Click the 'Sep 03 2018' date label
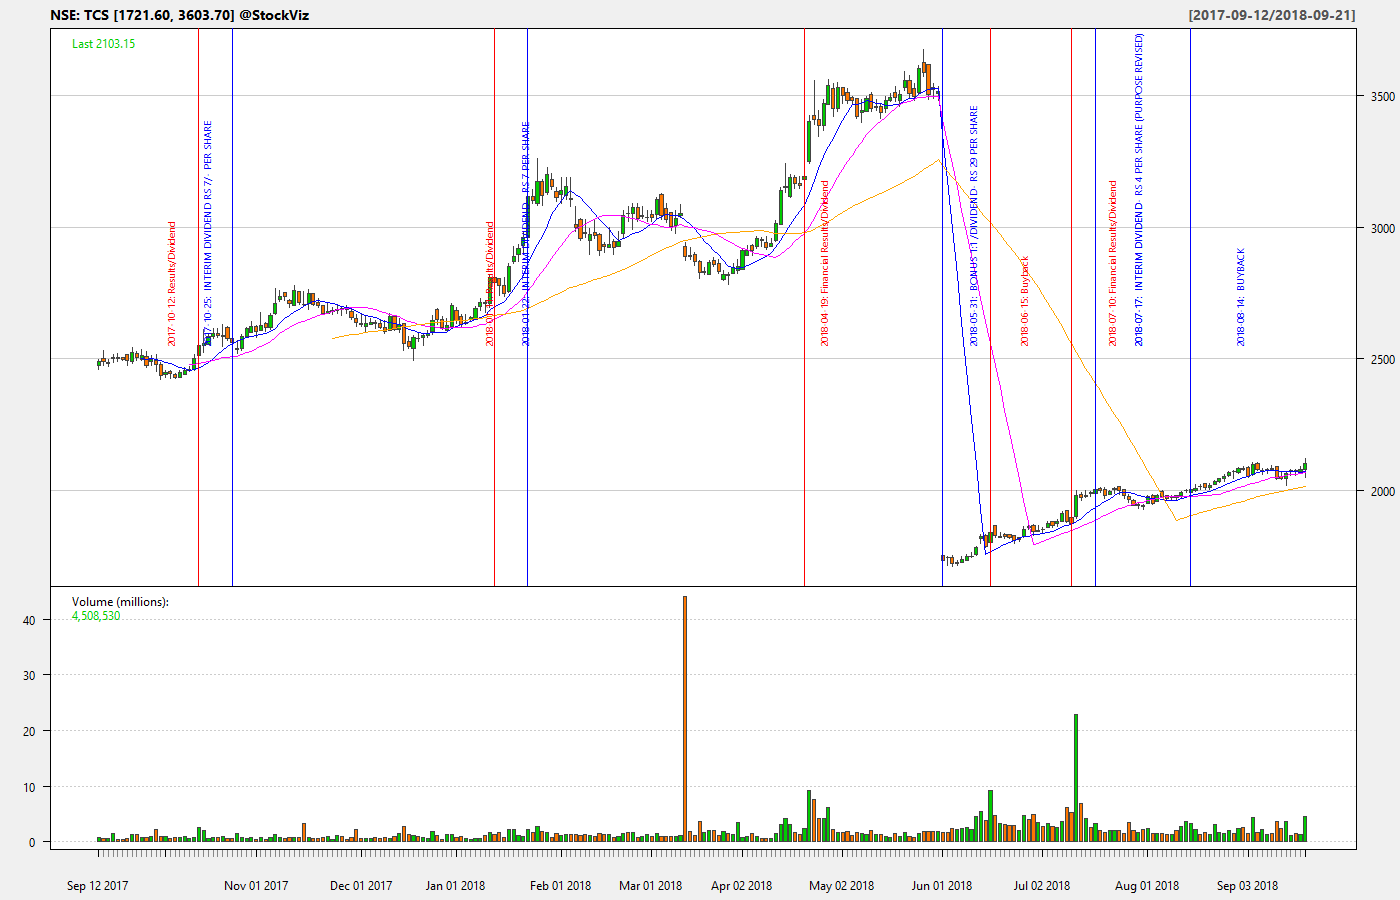Image resolution: width=1400 pixels, height=900 pixels. (x=1247, y=886)
